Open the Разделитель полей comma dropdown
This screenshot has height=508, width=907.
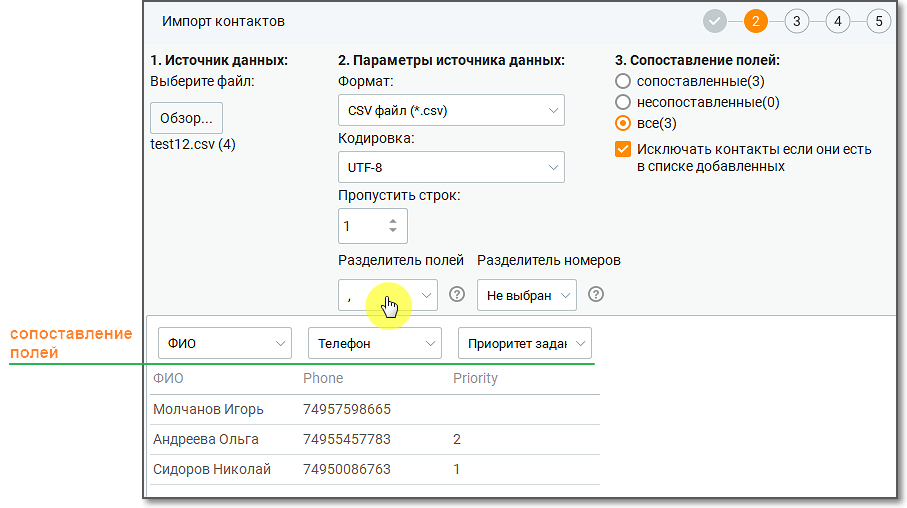pyautogui.click(x=388, y=295)
